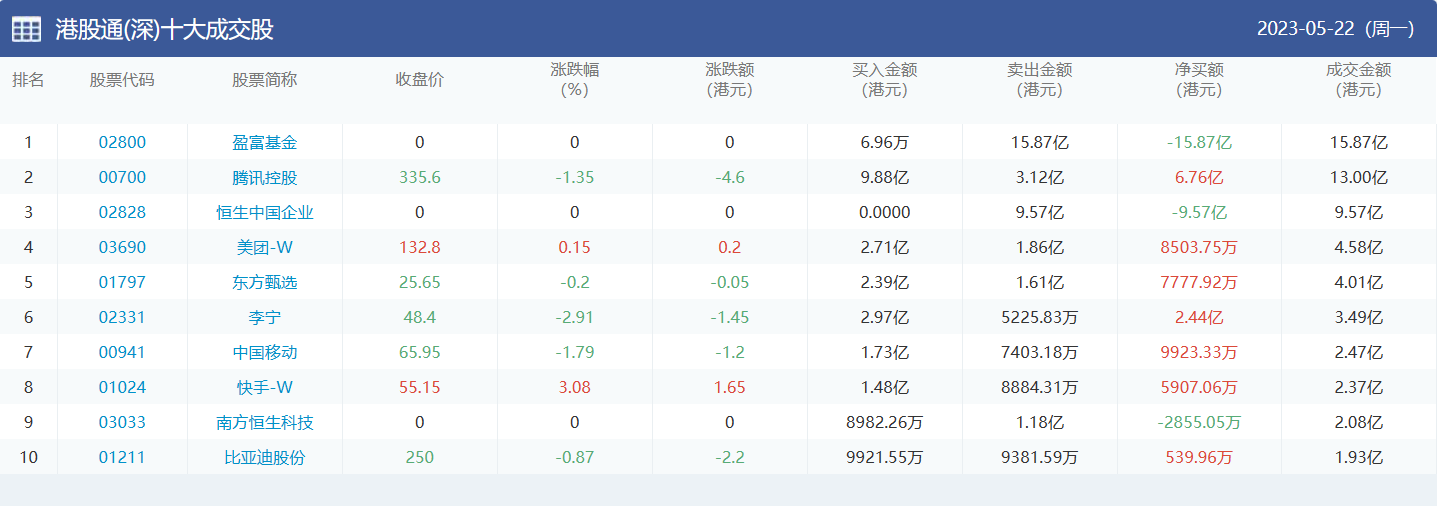The image size is (1437, 506).
Task: Click the 排名 column header
Action: pos(28,80)
